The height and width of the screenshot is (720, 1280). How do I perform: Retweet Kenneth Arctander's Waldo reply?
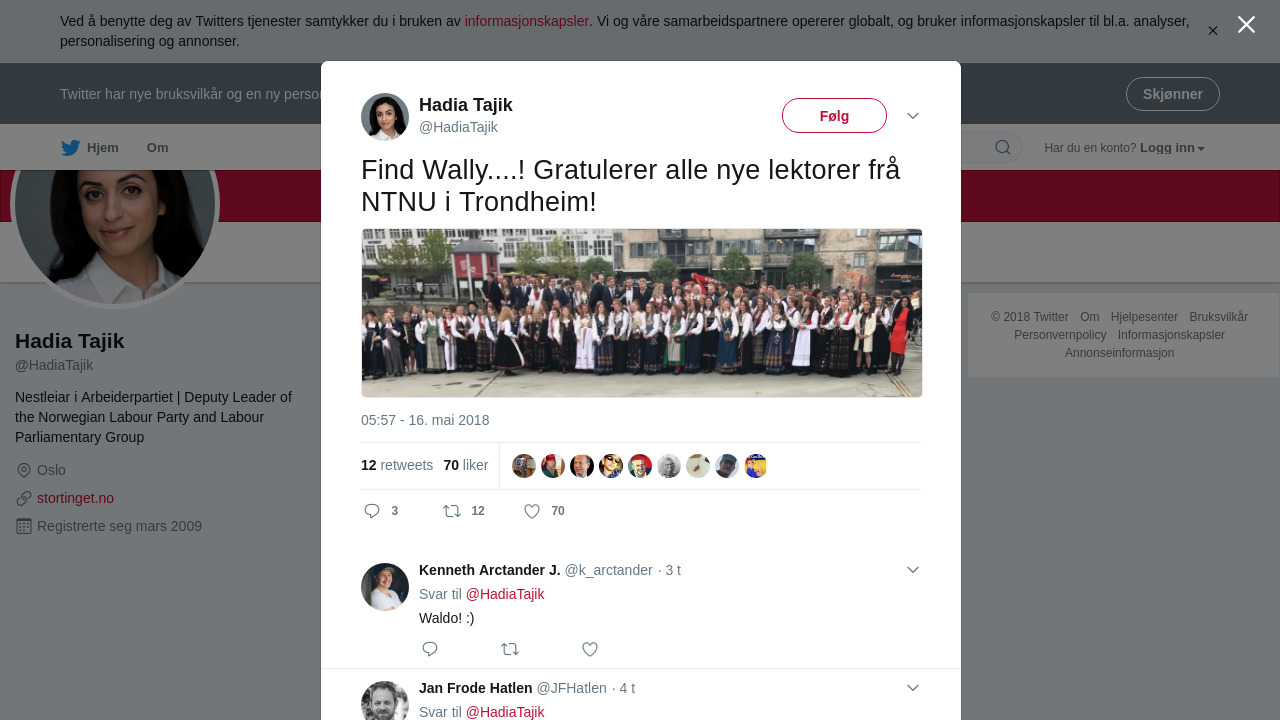pyautogui.click(x=510, y=649)
